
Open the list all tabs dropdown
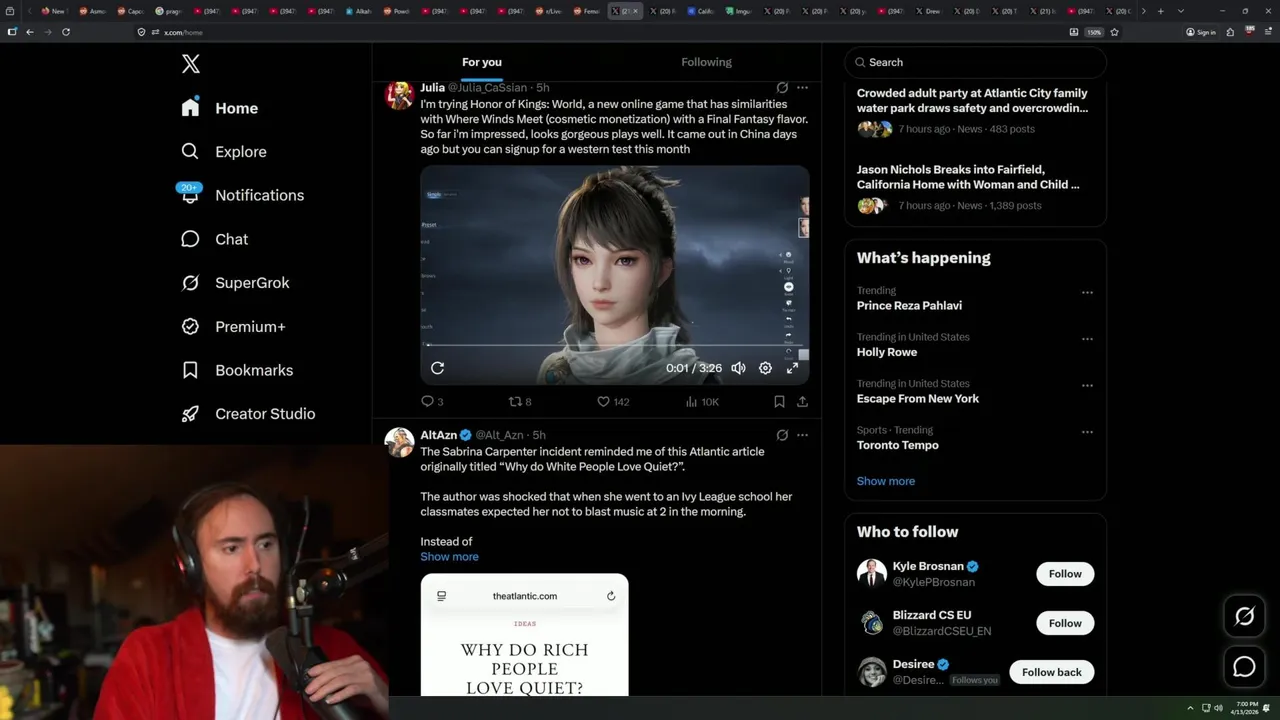click(1181, 11)
